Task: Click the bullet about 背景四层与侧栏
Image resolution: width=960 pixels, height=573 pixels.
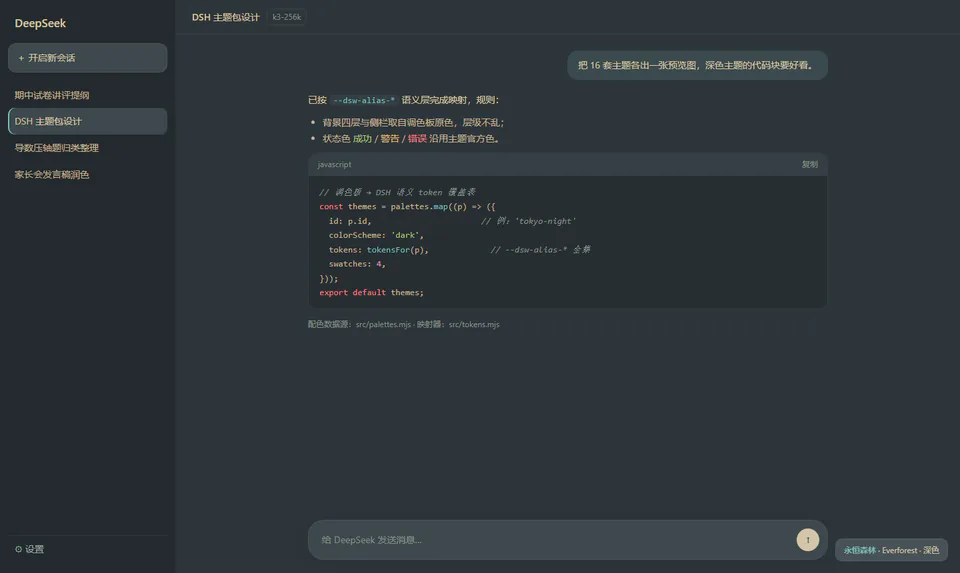Action: point(413,122)
